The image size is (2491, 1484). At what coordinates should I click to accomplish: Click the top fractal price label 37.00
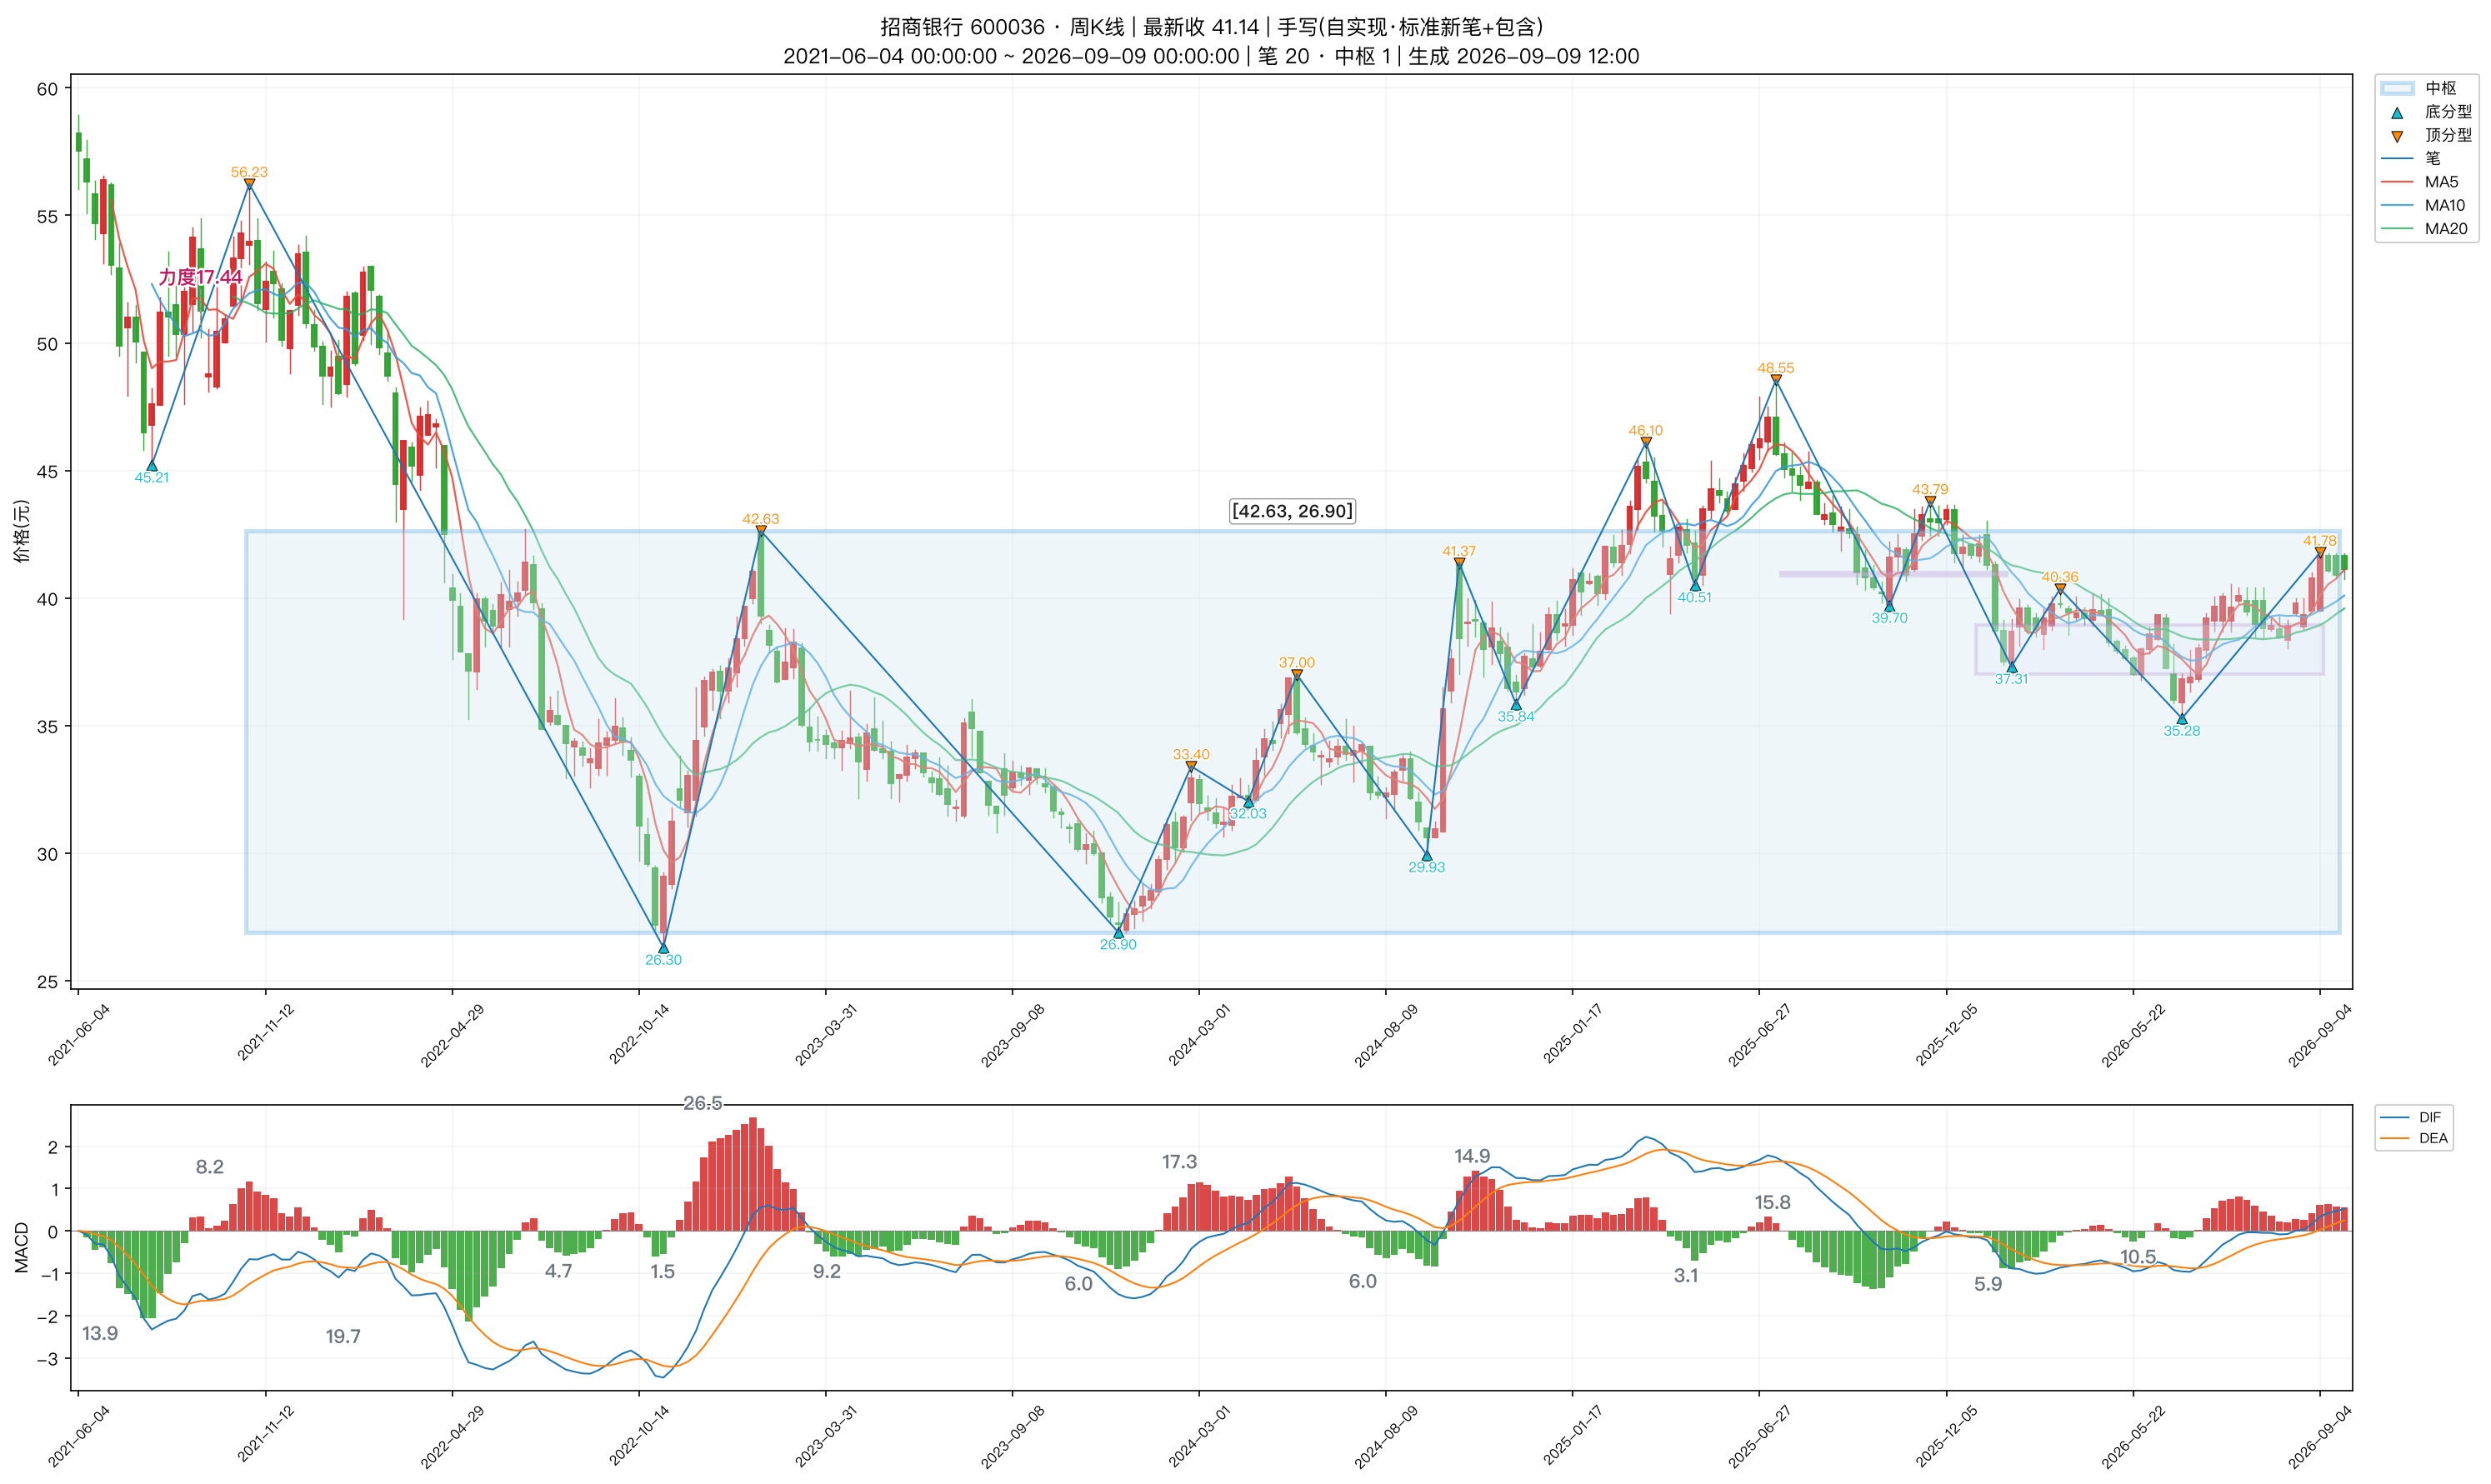[1297, 663]
